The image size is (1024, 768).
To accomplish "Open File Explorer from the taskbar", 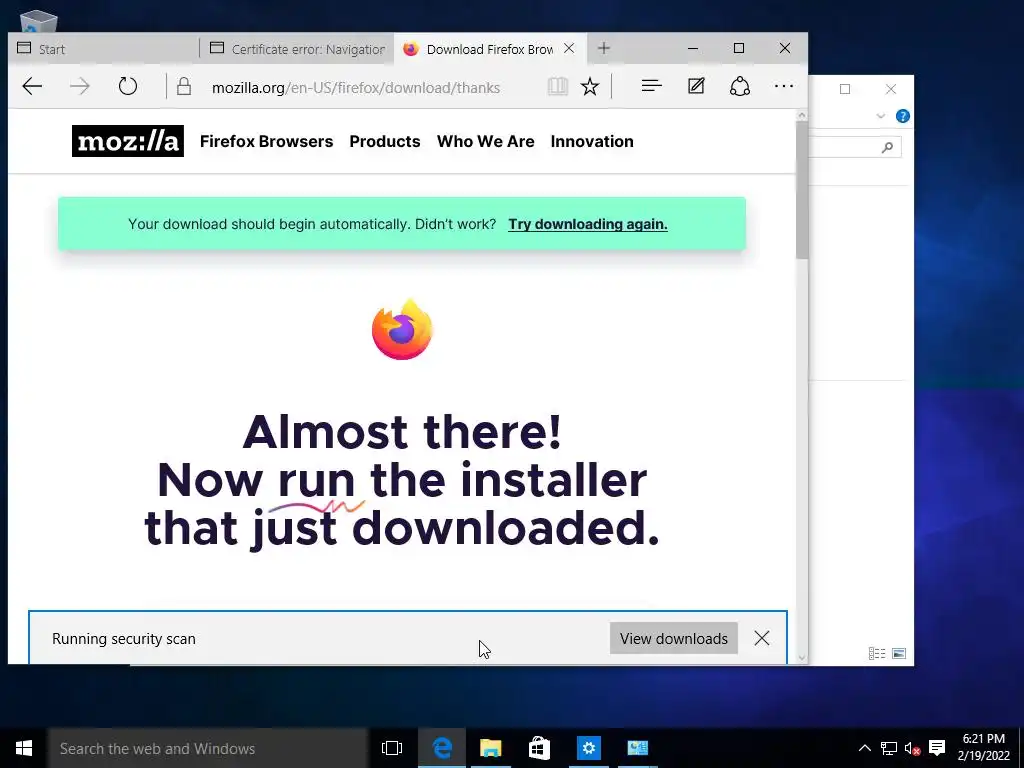I will tap(490, 748).
